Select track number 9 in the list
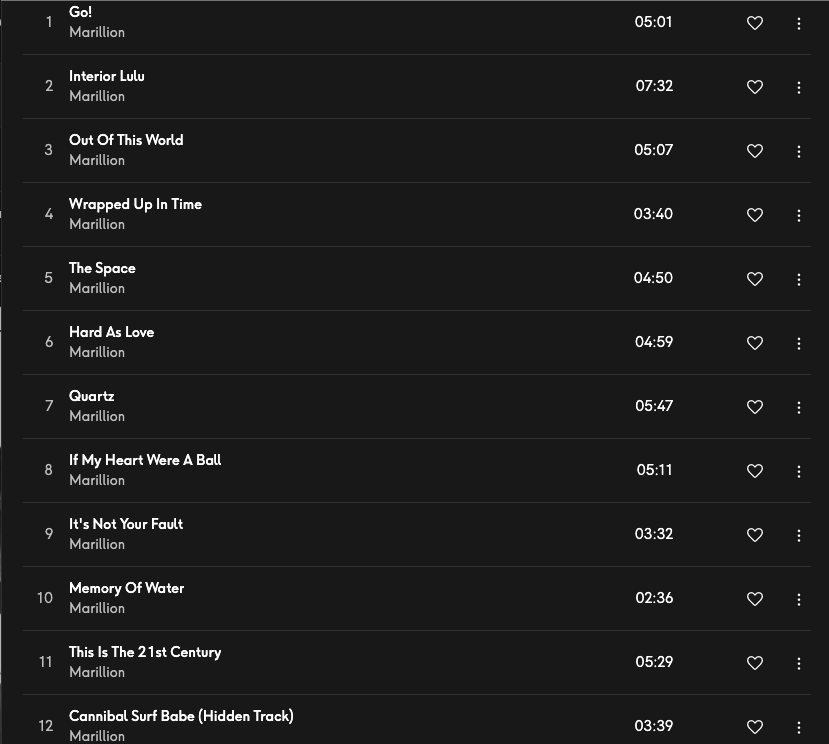Screen dimensions: 829x744 [48, 534]
